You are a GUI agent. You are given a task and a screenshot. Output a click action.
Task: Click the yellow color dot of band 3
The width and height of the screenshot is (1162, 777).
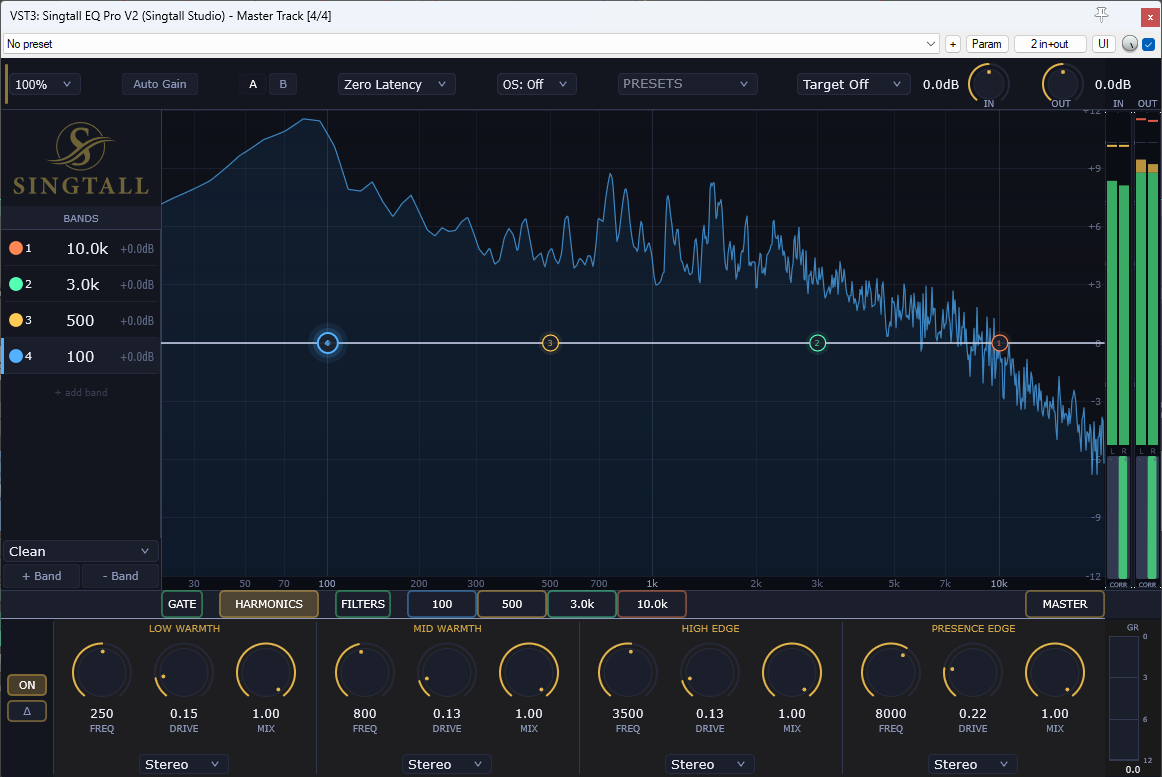[16, 320]
